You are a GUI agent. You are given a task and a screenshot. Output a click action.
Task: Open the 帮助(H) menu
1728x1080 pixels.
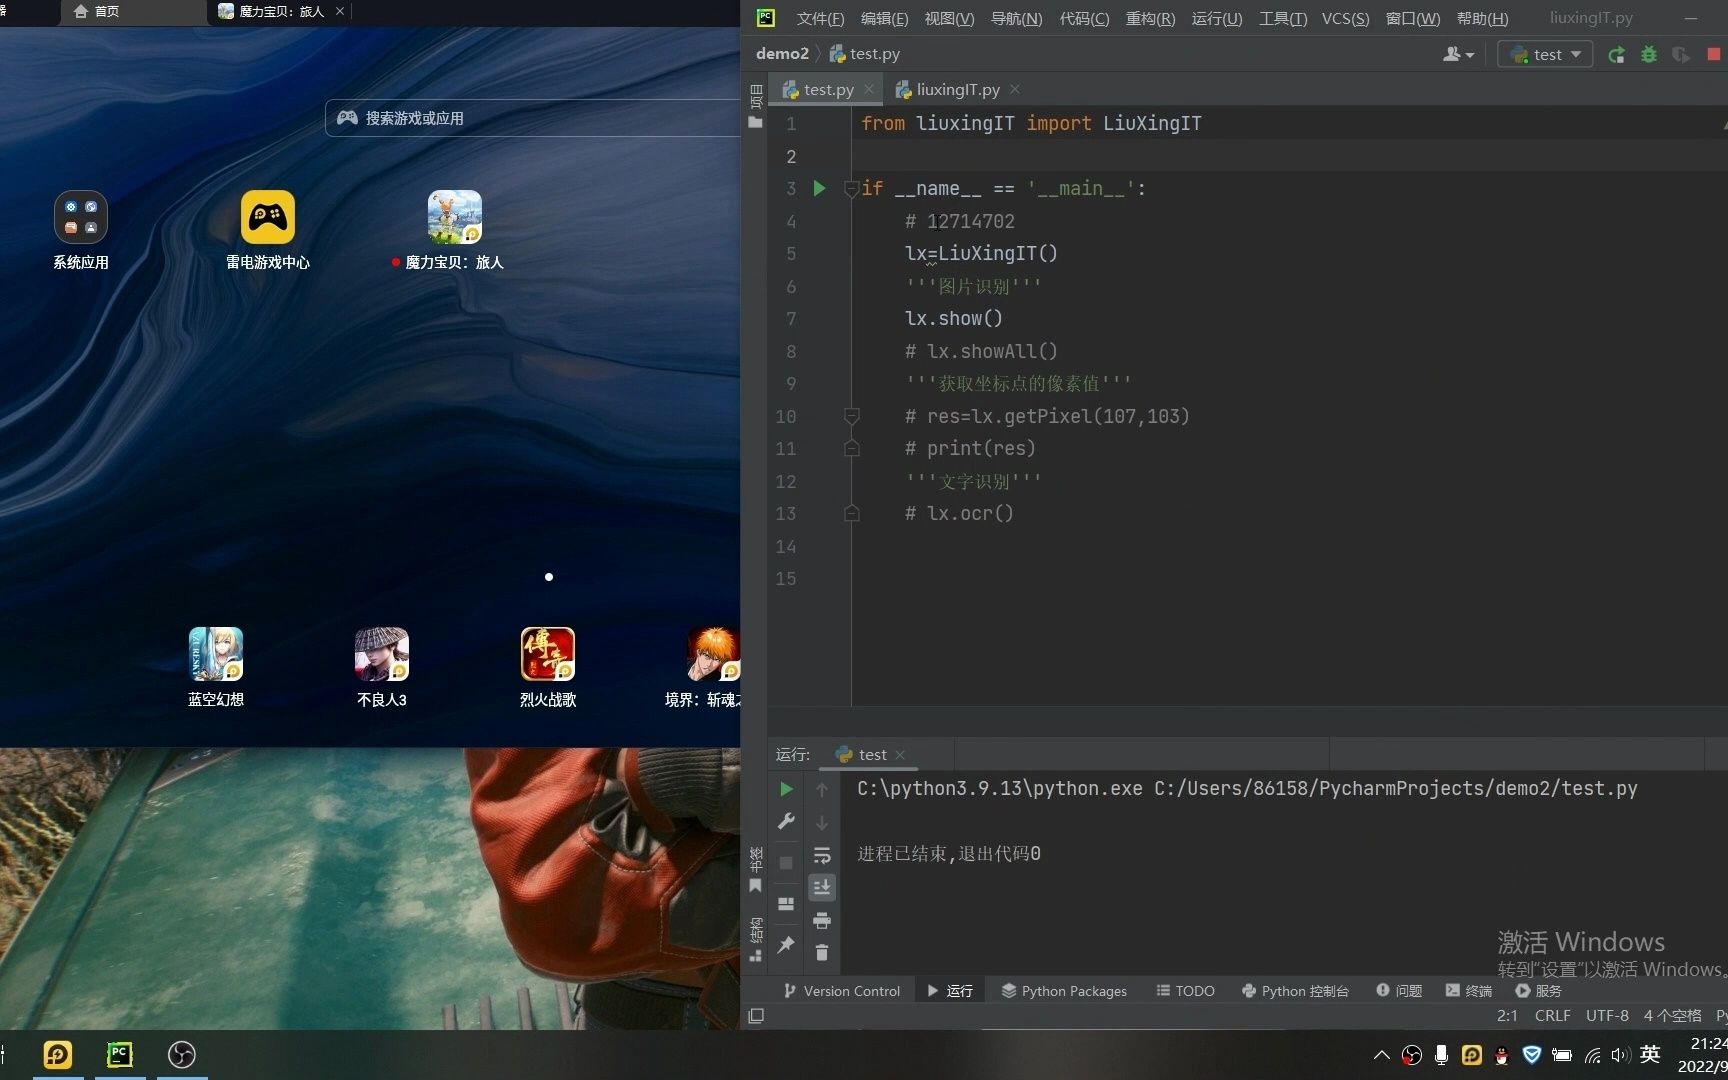coord(1482,18)
